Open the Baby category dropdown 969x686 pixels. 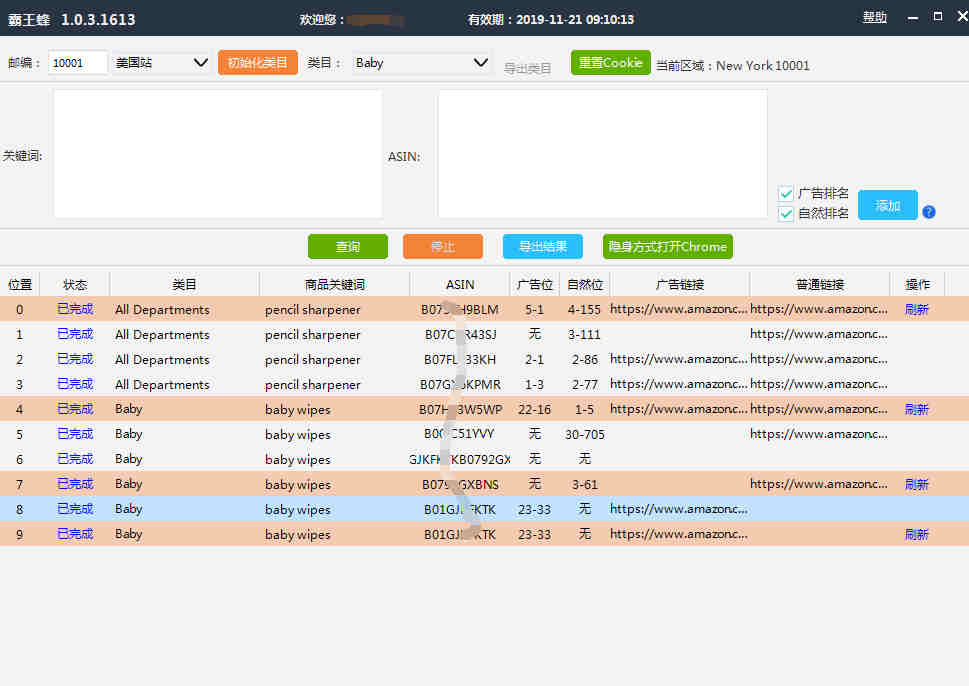pyautogui.click(x=422, y=62)
